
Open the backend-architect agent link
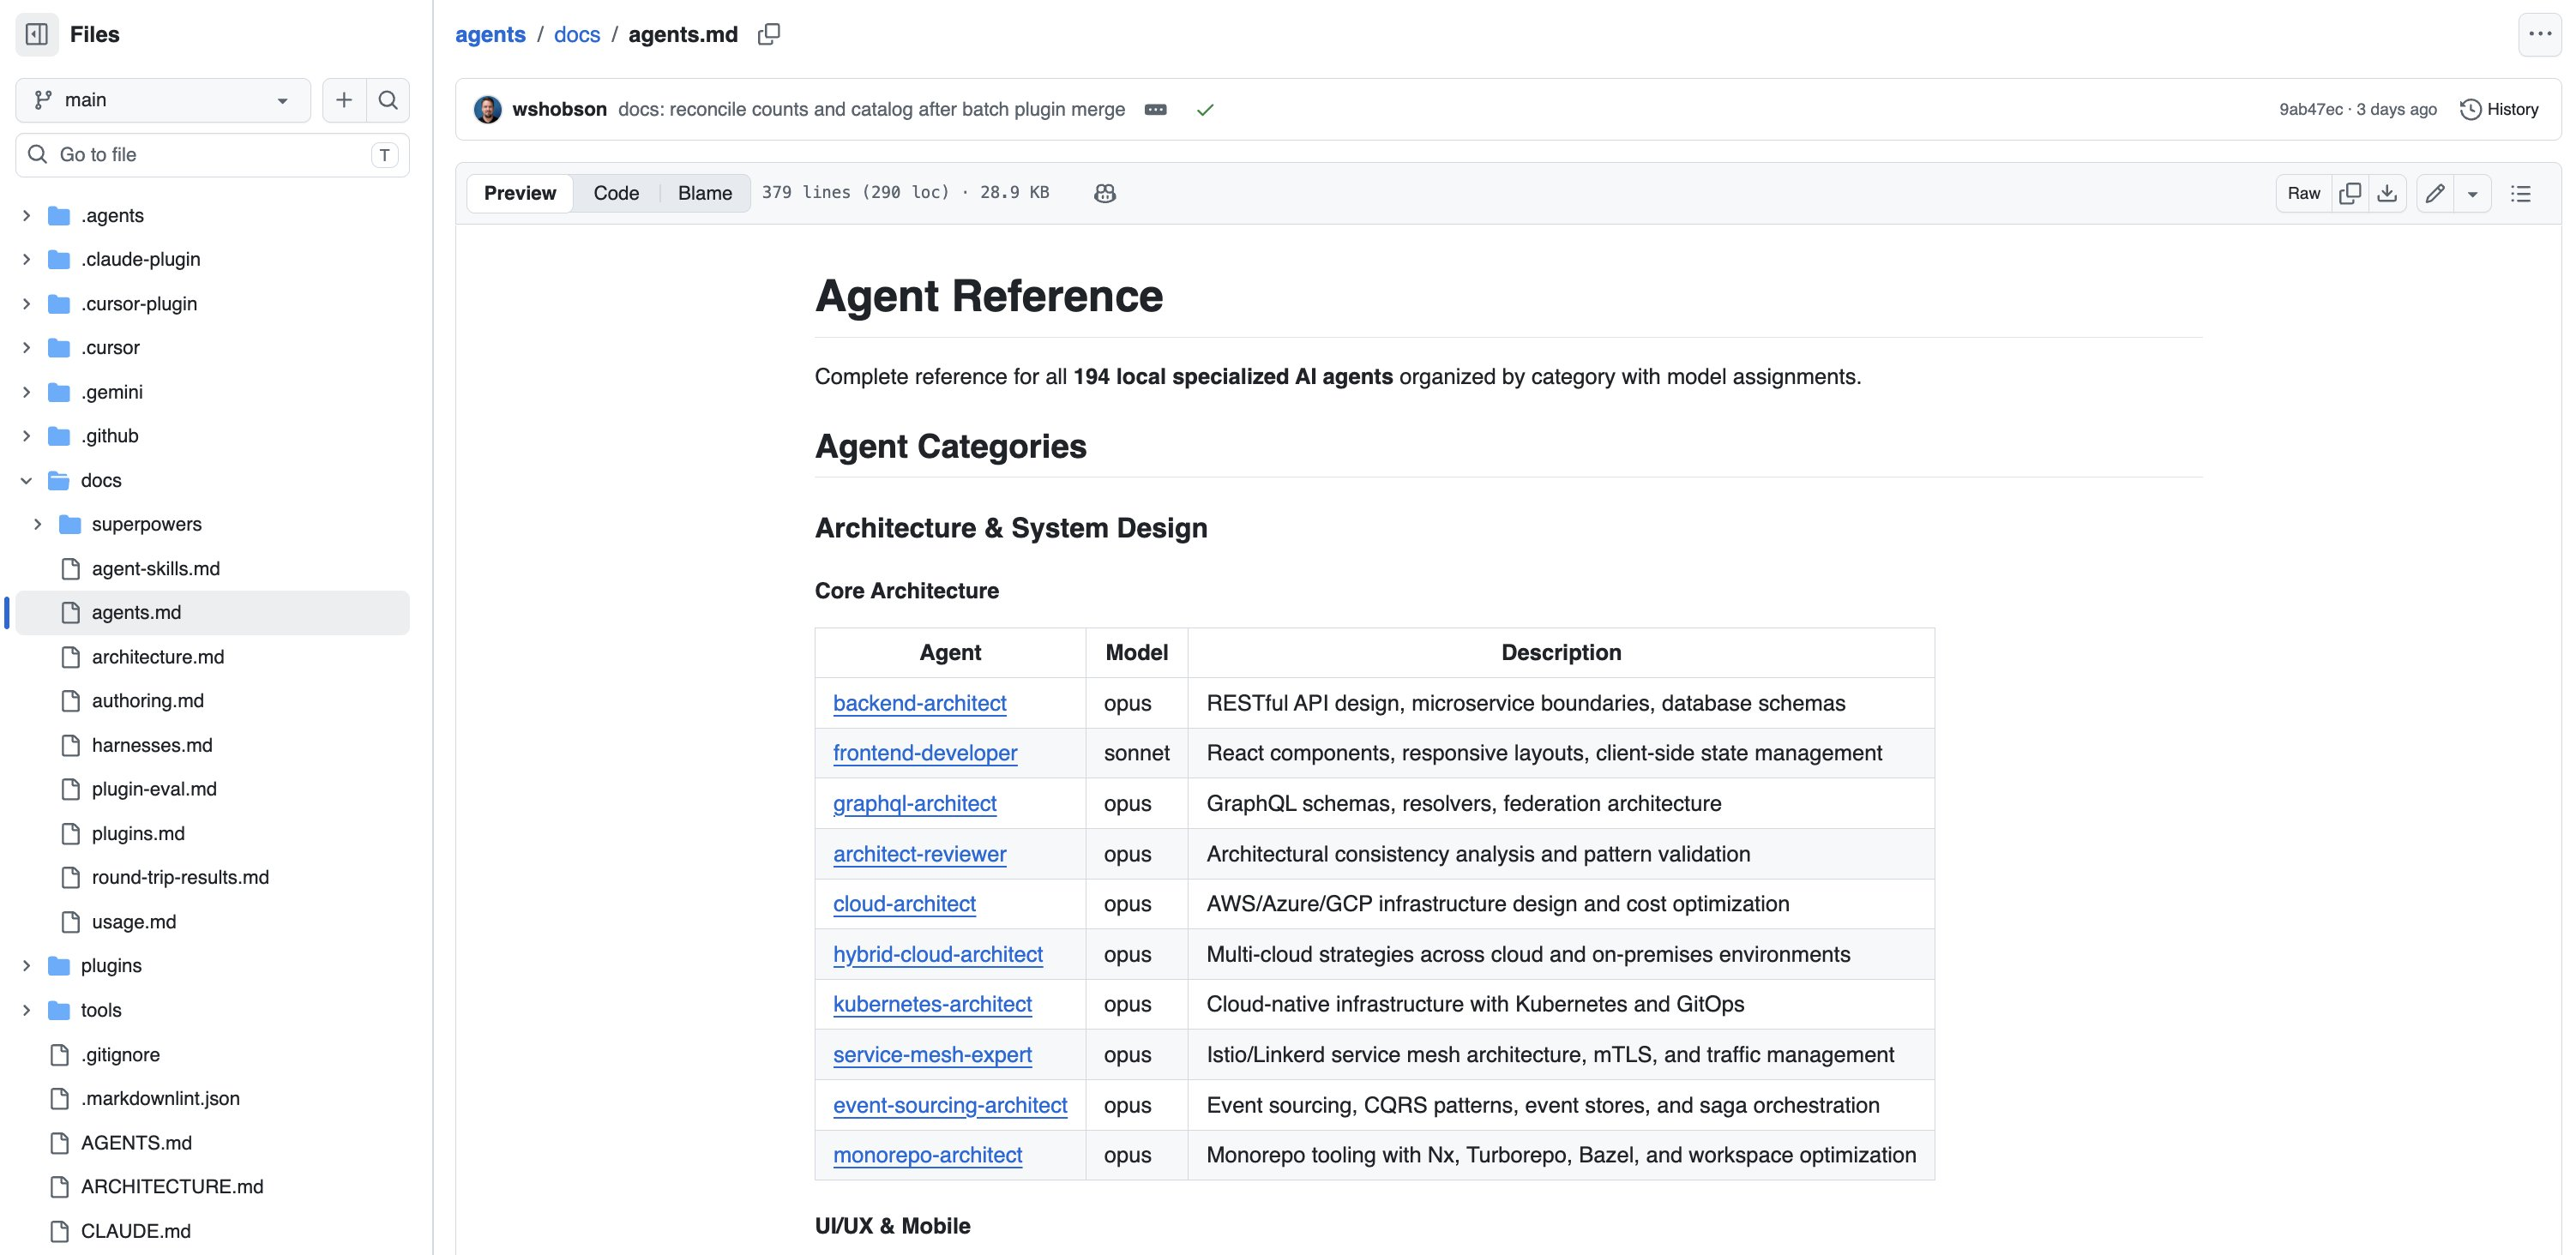point(919,703)
